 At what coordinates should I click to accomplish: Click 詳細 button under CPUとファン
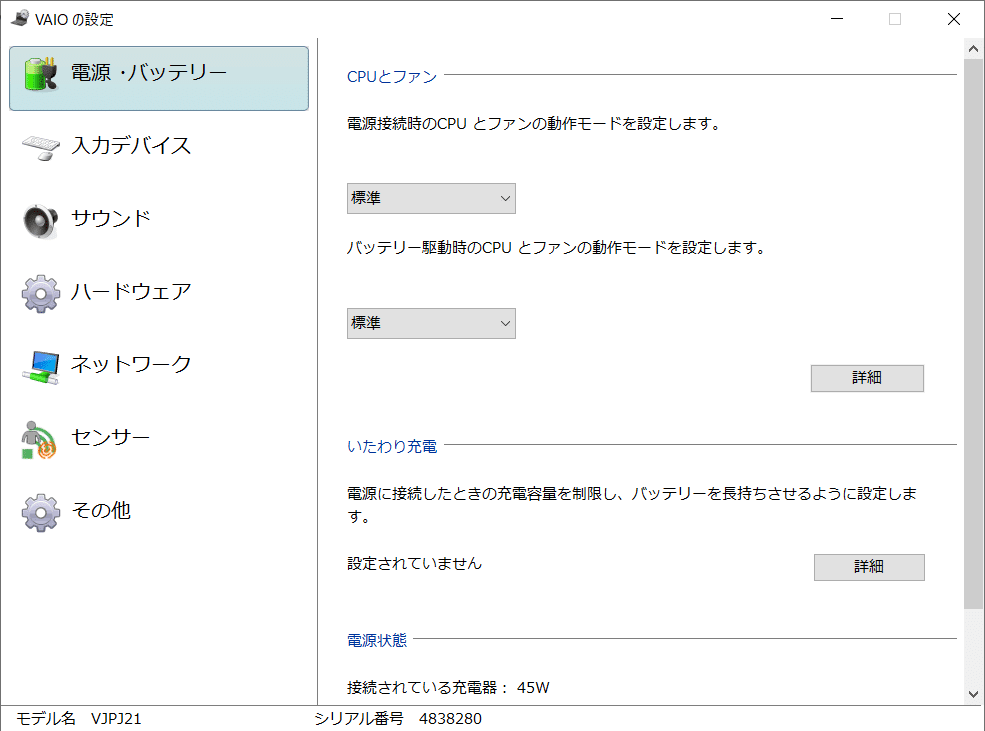[867, 378]
